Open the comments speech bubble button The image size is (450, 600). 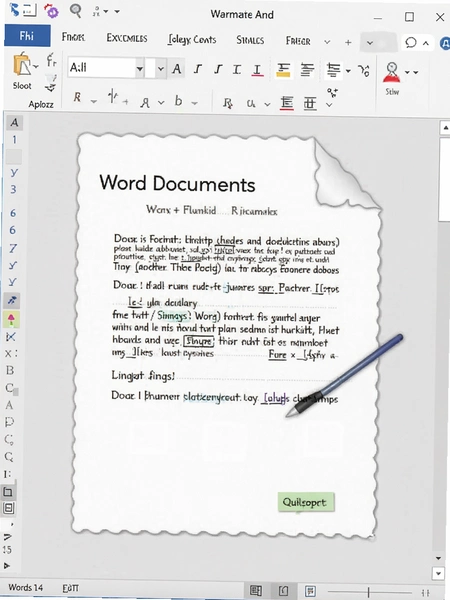tap(411, 42)
